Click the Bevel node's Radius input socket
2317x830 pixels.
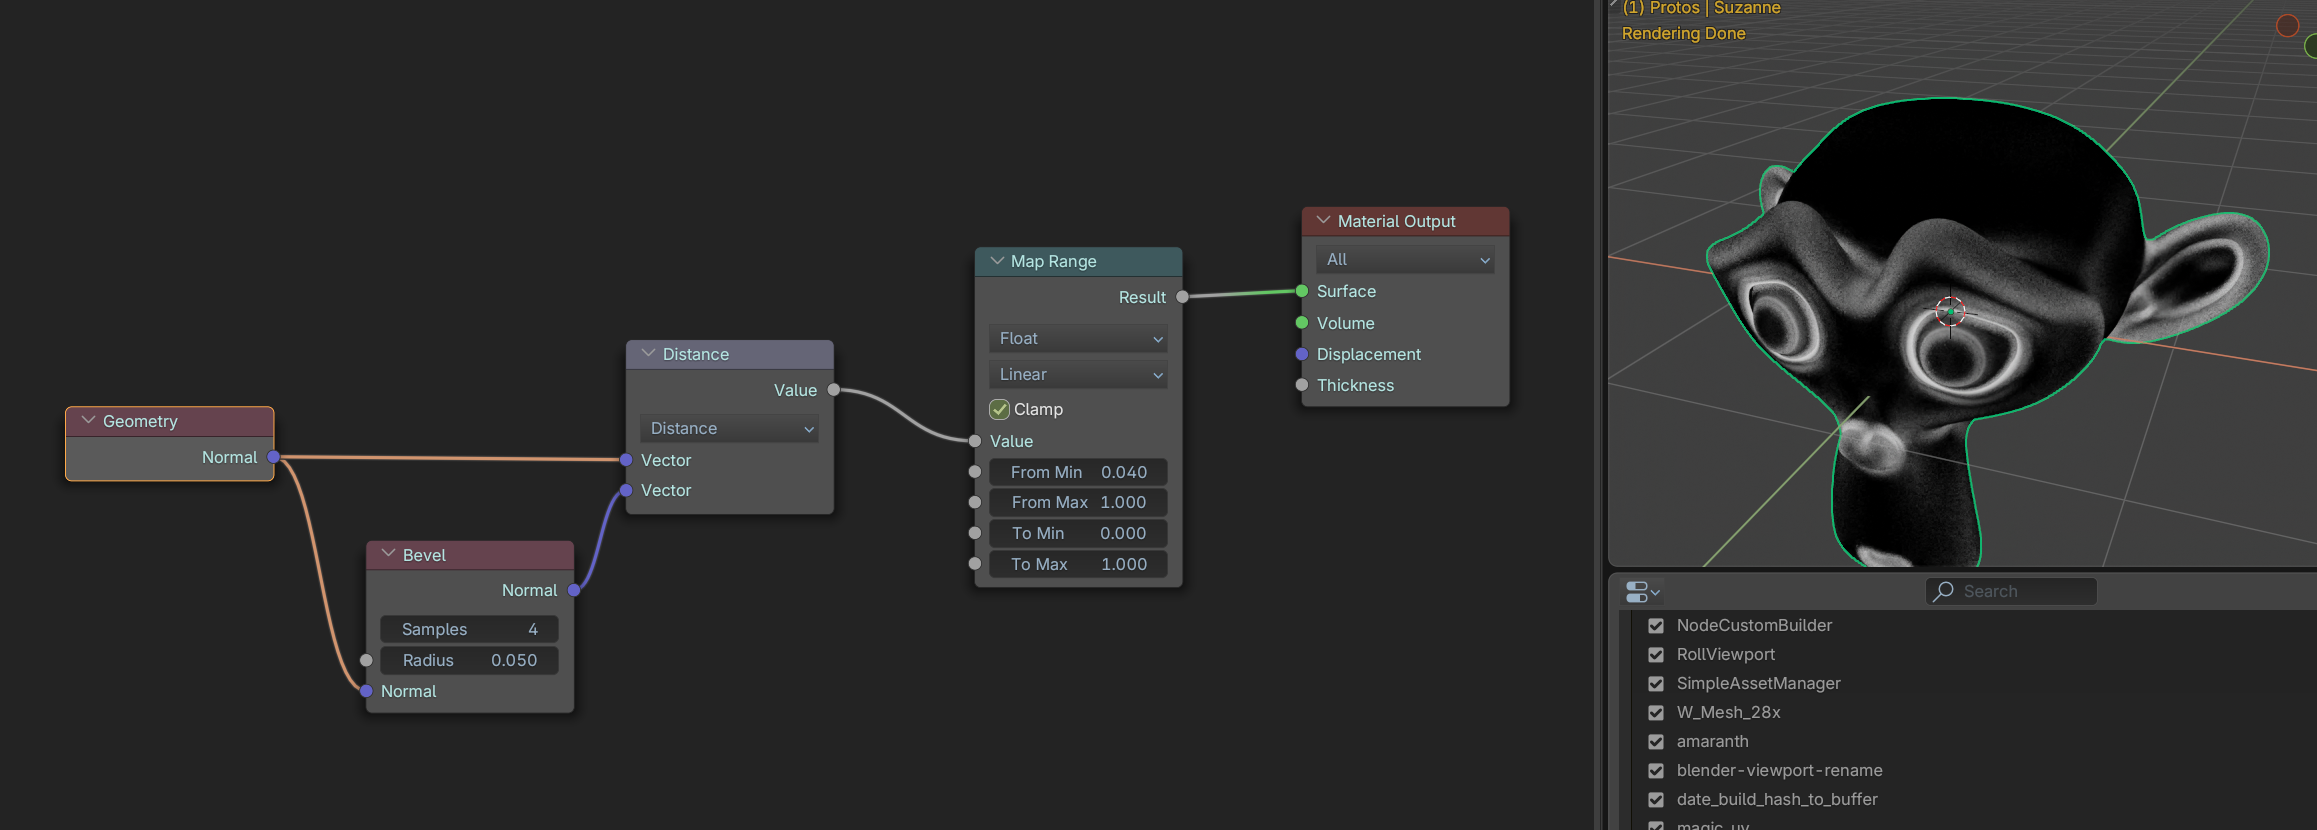pyautogui.click(x=366, y=660)
